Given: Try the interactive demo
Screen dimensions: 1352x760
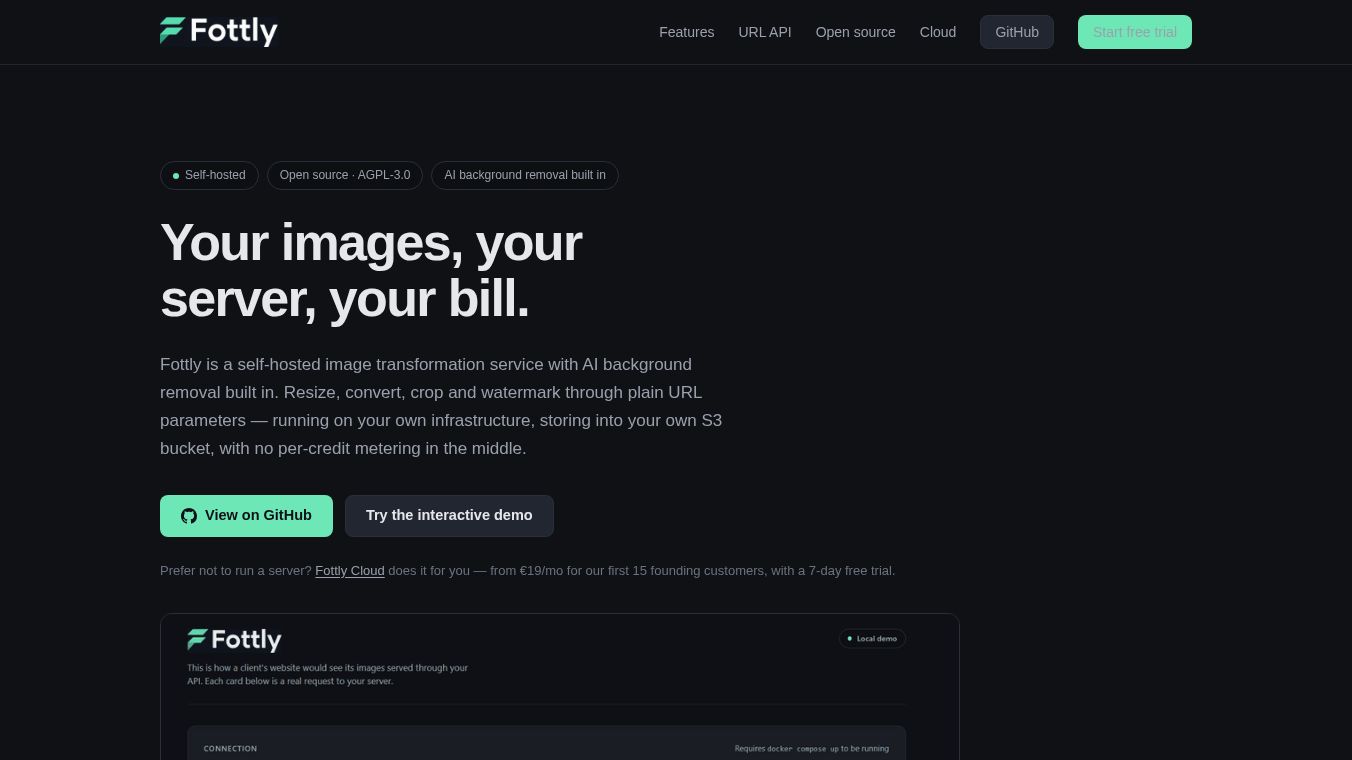Looking at the screenshot, I should click(449, 516).
